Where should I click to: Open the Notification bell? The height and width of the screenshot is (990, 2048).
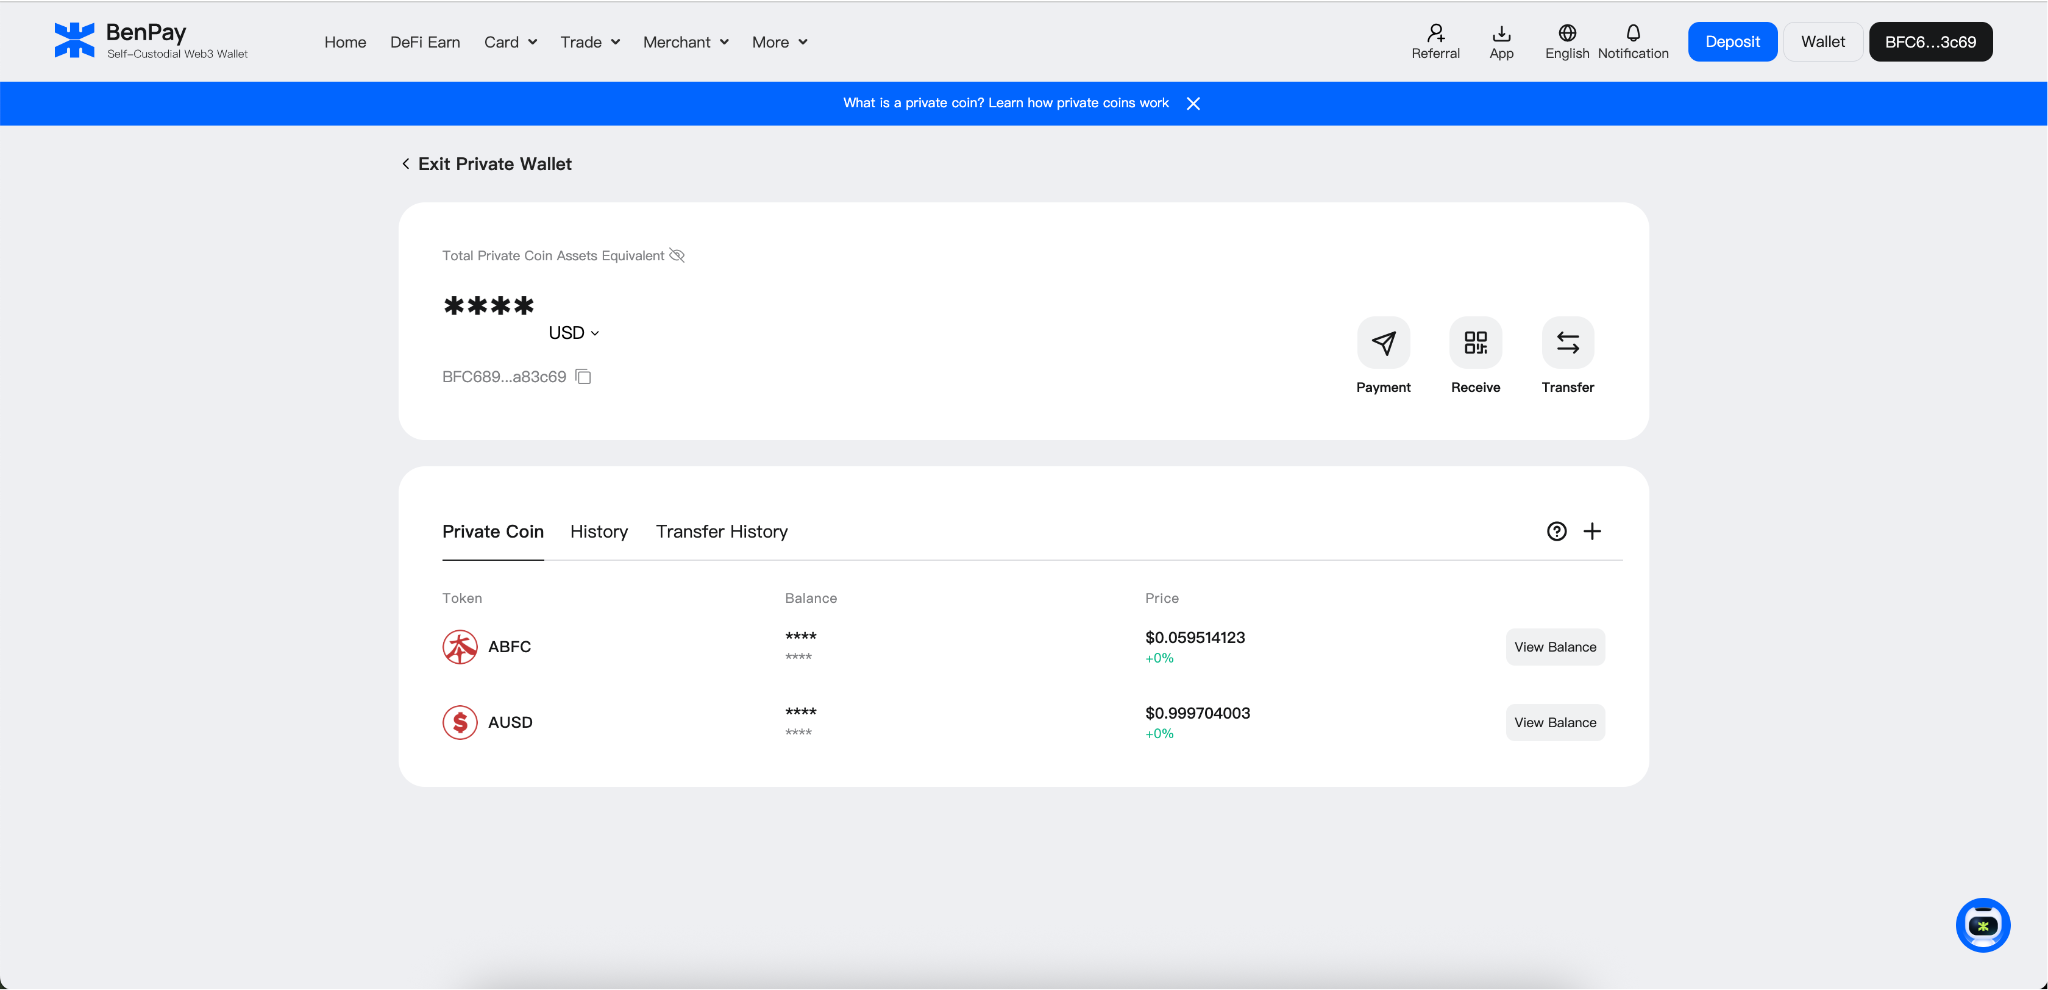1632,31
